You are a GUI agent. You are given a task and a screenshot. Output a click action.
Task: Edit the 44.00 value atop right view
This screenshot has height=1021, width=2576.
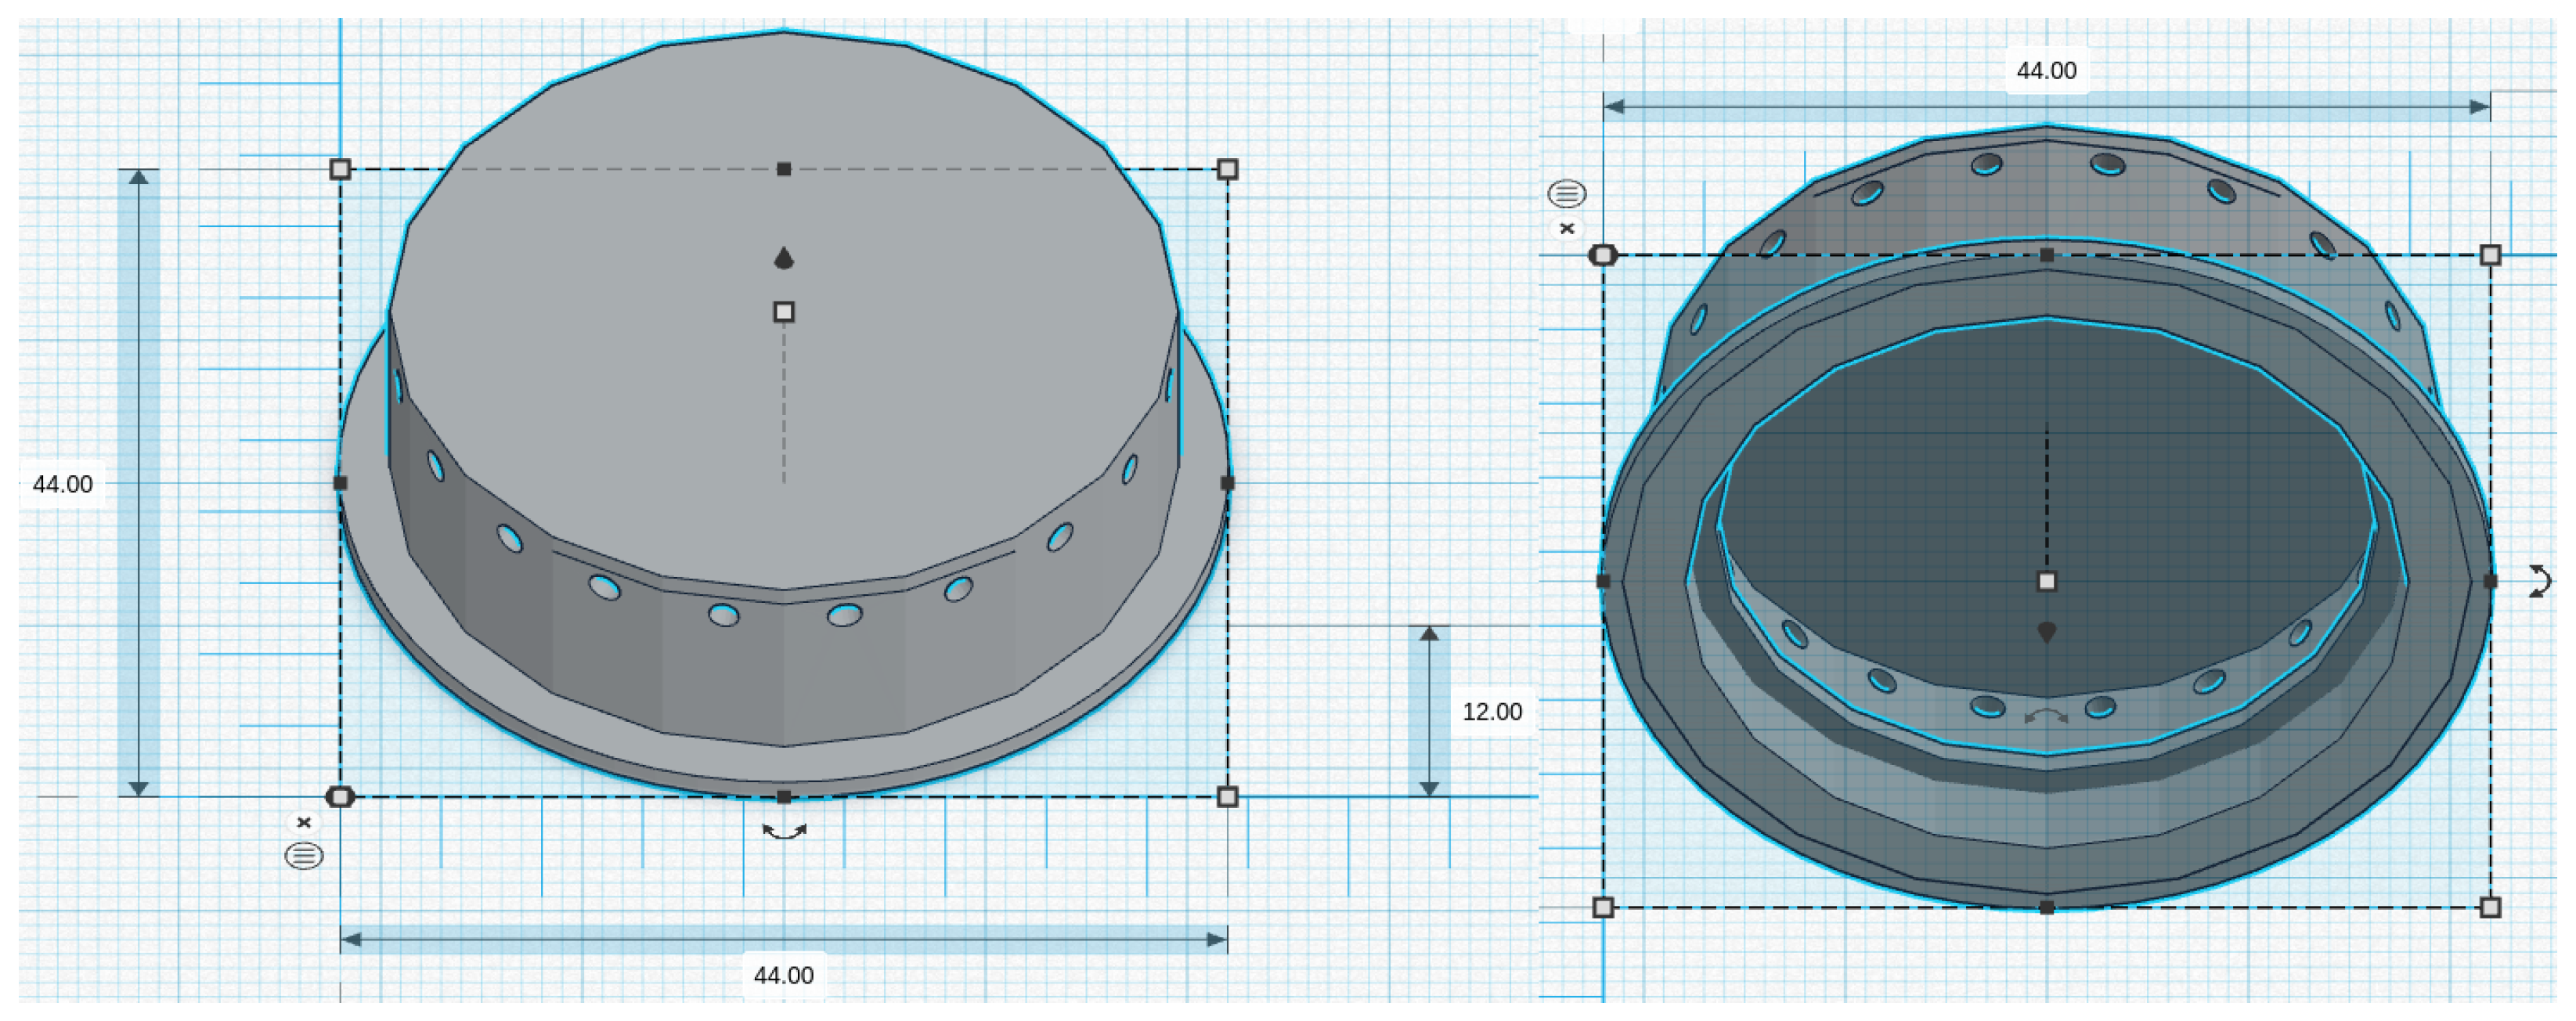point(2046,71)
